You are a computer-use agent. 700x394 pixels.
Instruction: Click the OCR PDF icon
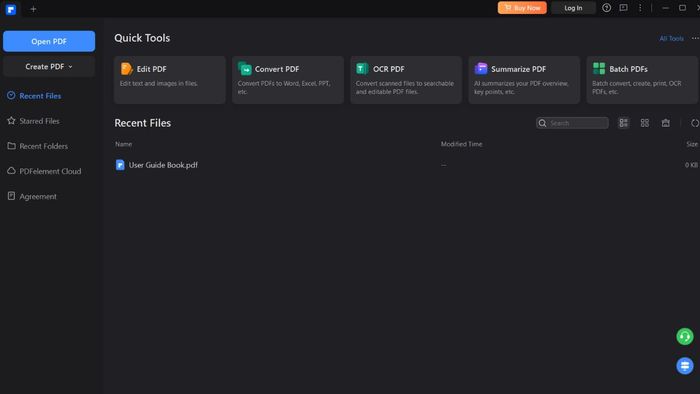pos(362,68)
